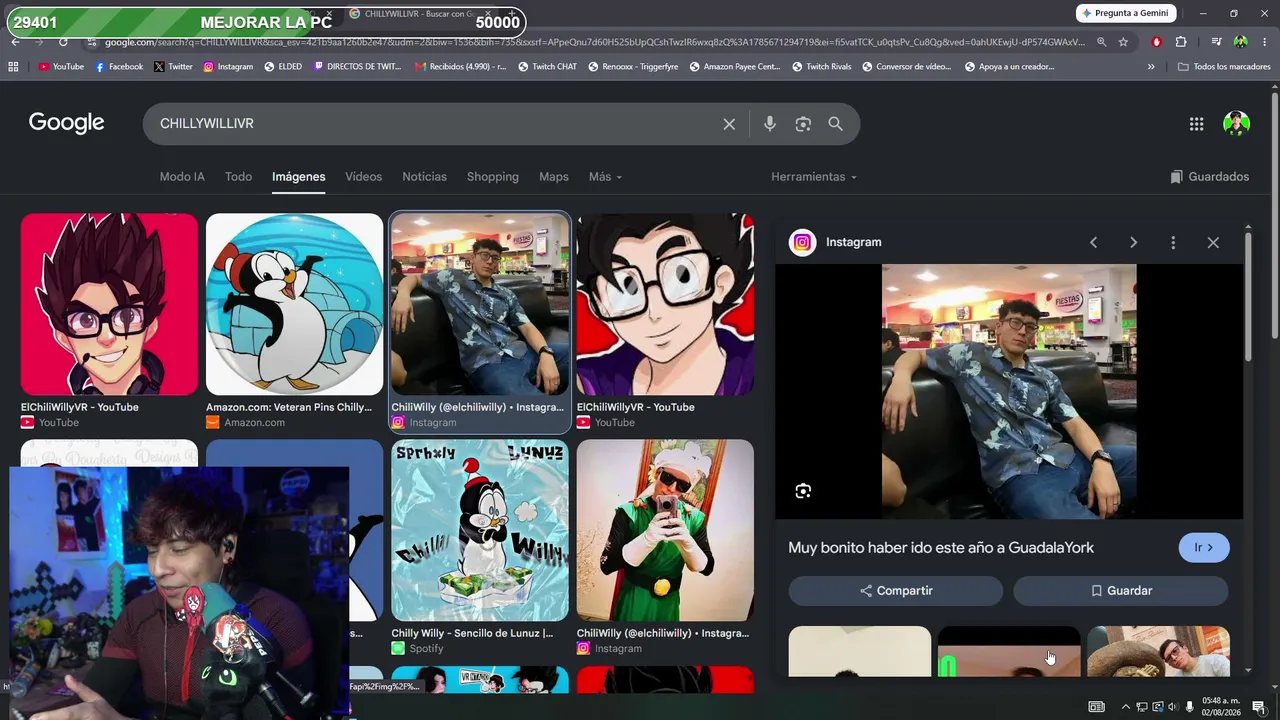This screenshot has height=720, width=1280.
Task: Show the previous image in the preview panel
Action: pyautogui.click(x=1093, y=242)
